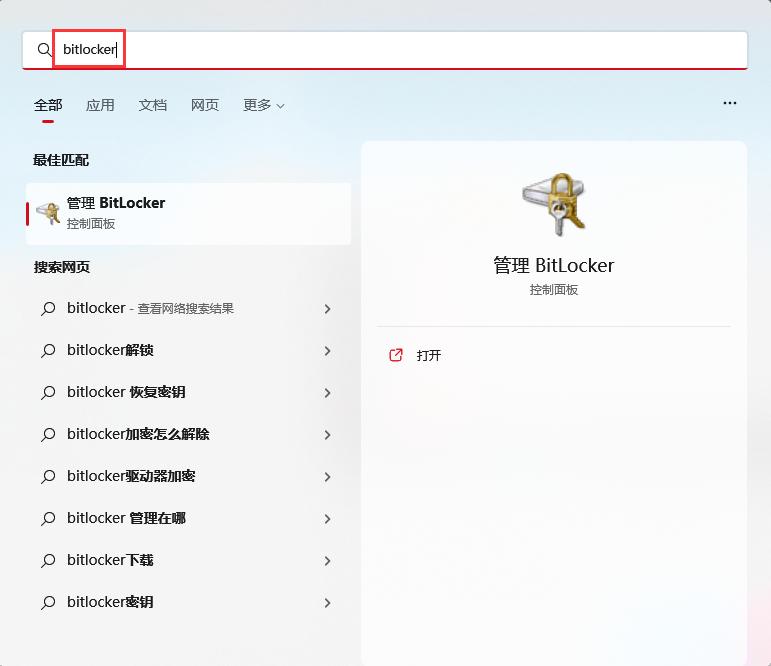
Task: Switch to the 全部 tab
Action: [48, 105]
